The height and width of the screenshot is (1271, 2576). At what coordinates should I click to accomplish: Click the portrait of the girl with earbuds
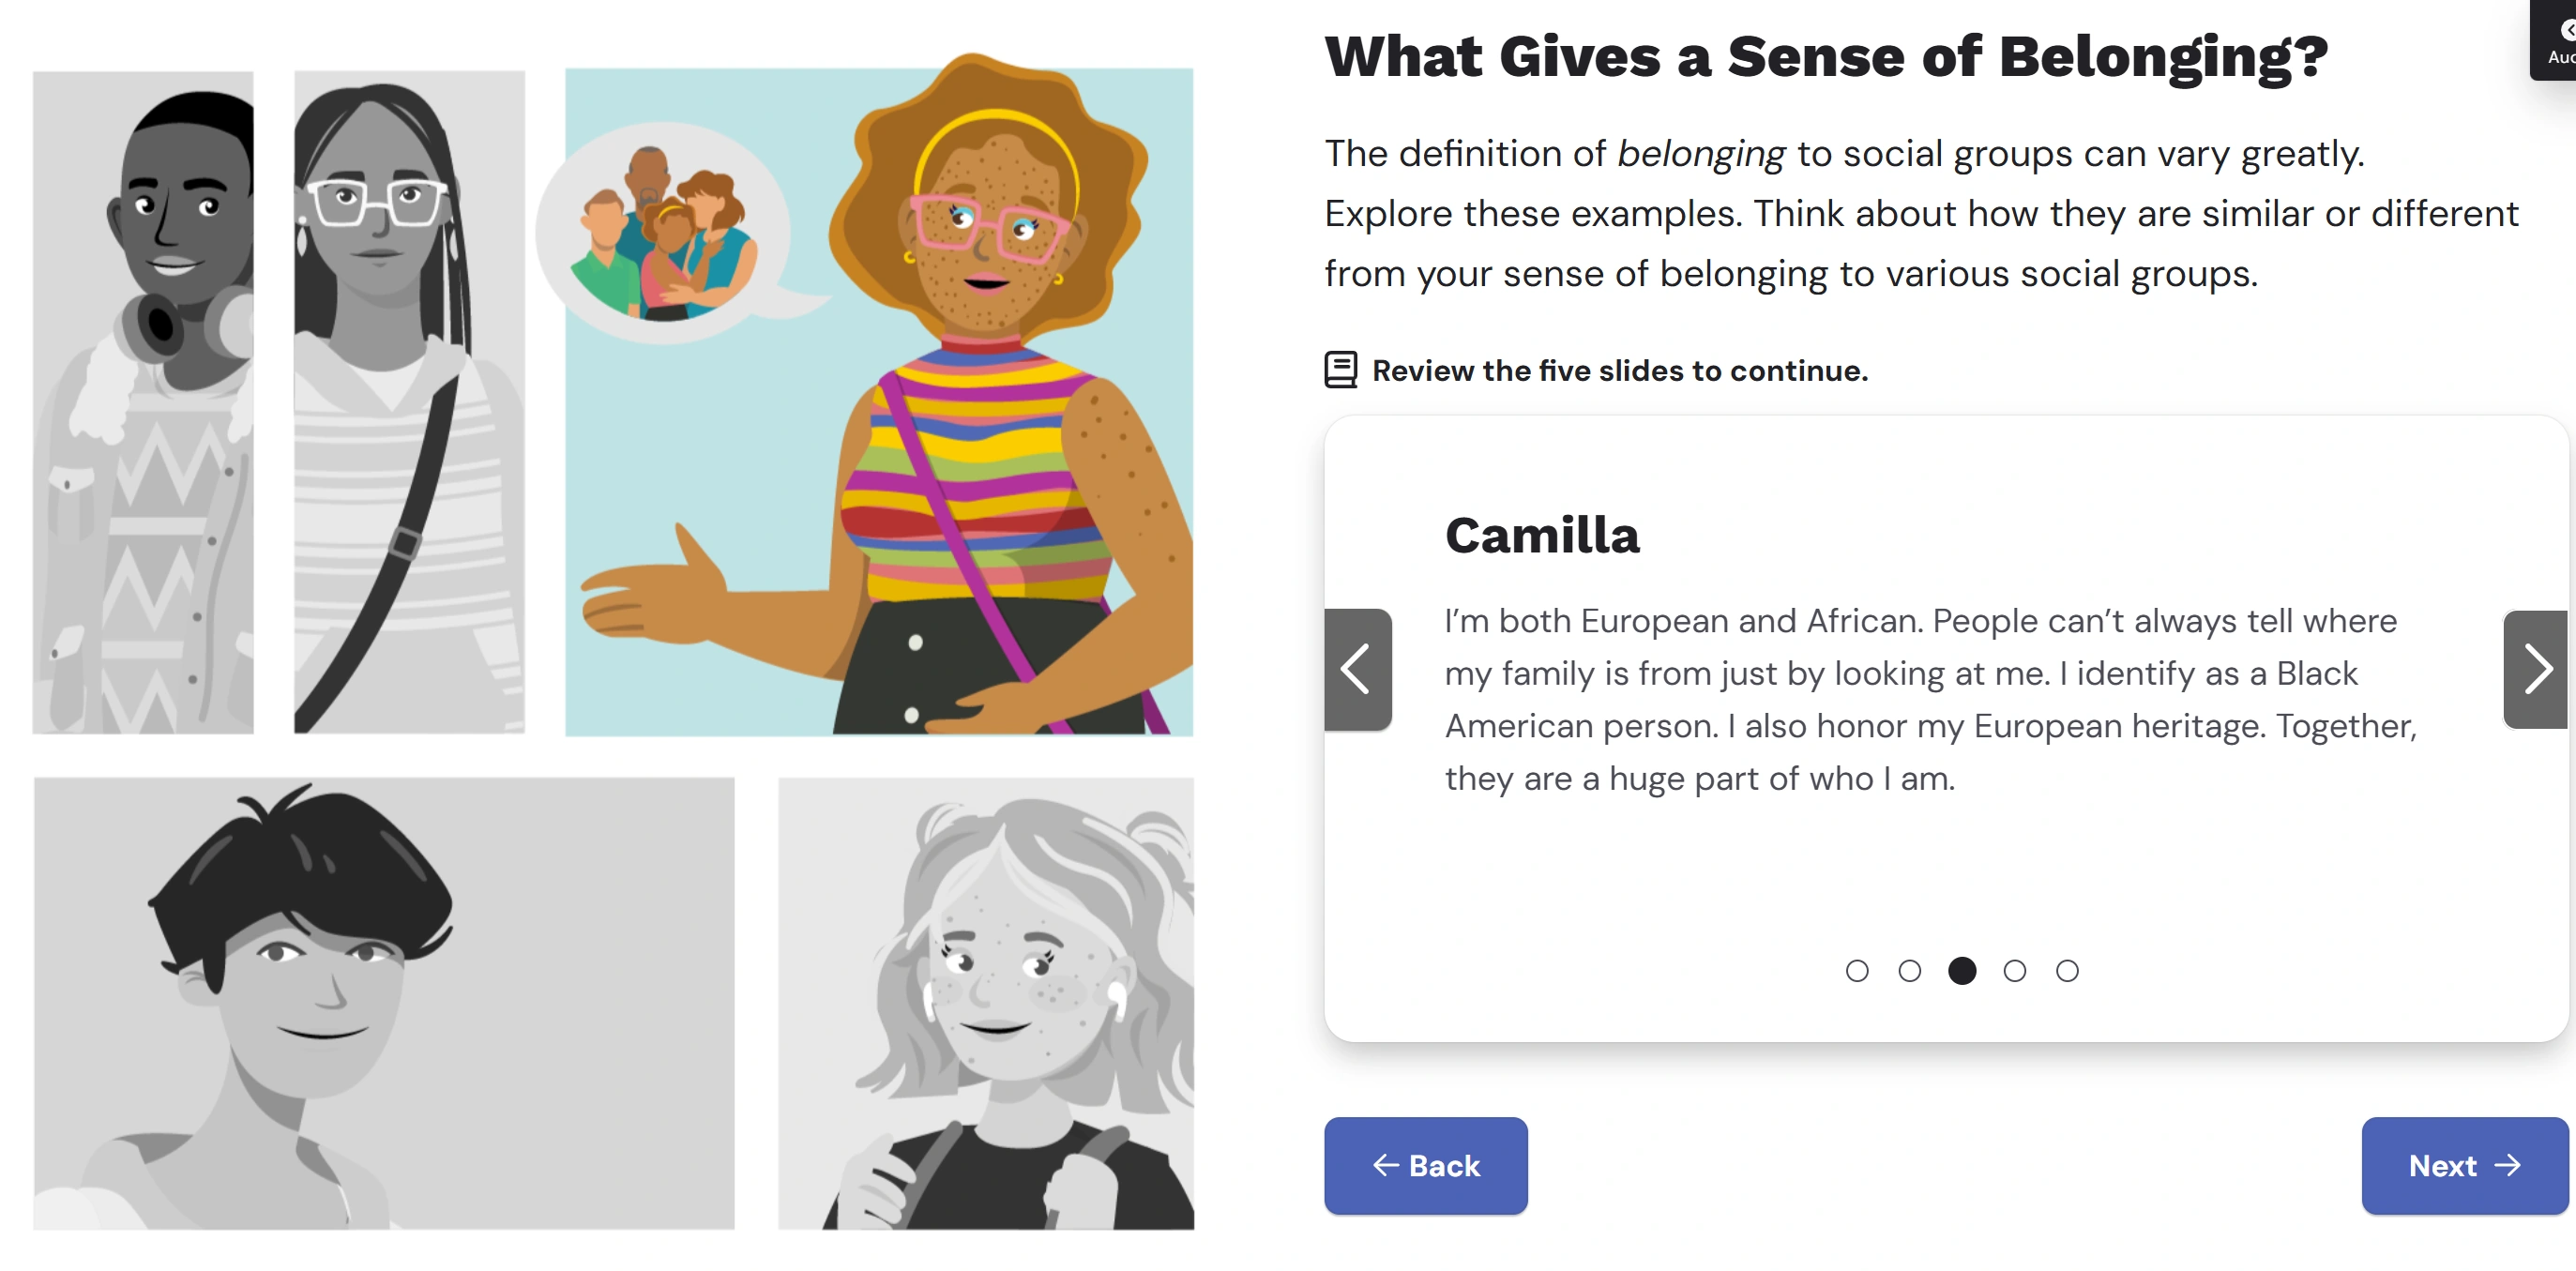[986, 1003]
